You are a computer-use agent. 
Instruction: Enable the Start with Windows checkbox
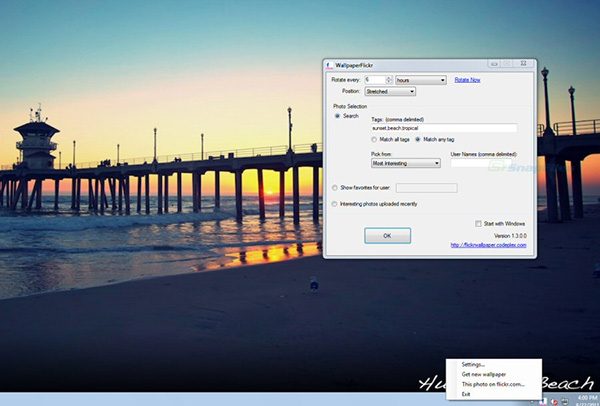[x=479, y=222]
